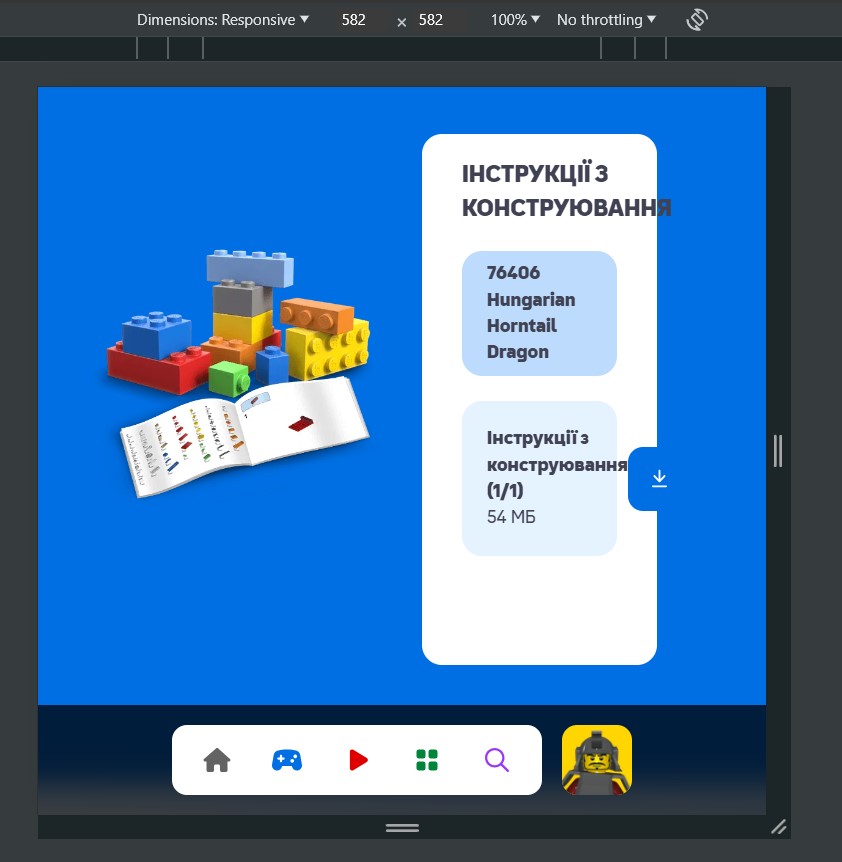Expand the 100% zoom dropdown
Viewport: 842px width, 862px height.
pos(515,20)
